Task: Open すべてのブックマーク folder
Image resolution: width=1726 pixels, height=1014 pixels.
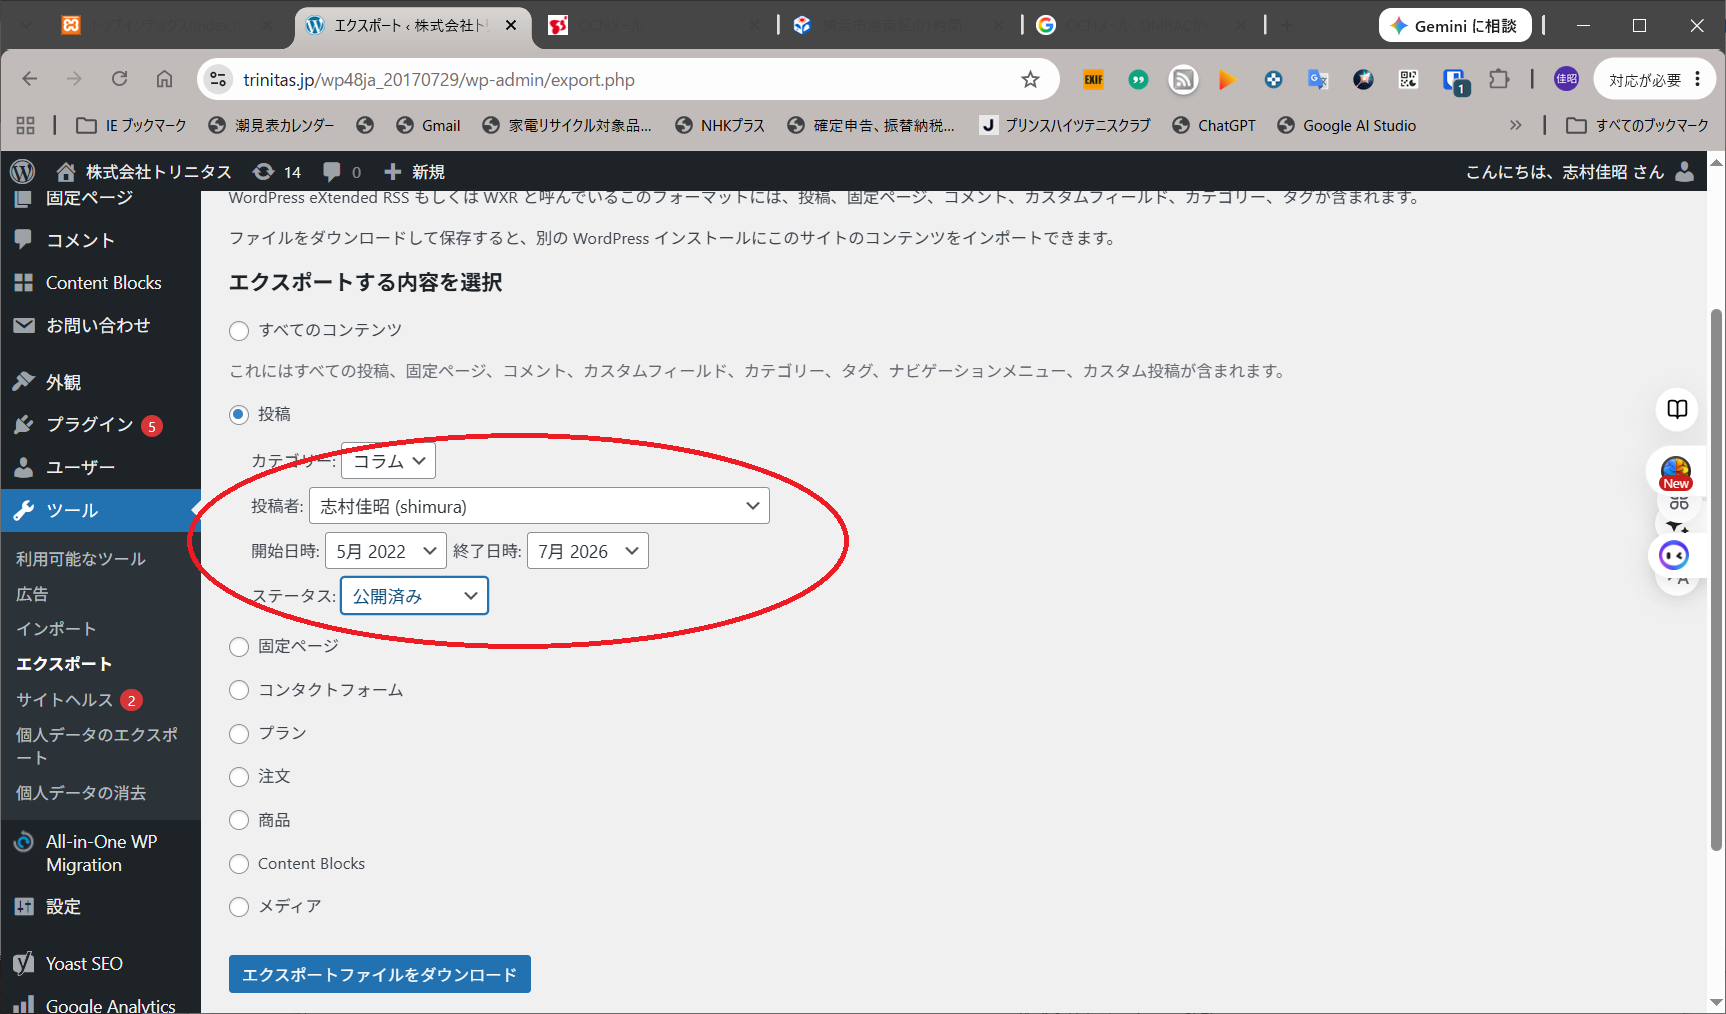Action: click(x=1637, y=125)
